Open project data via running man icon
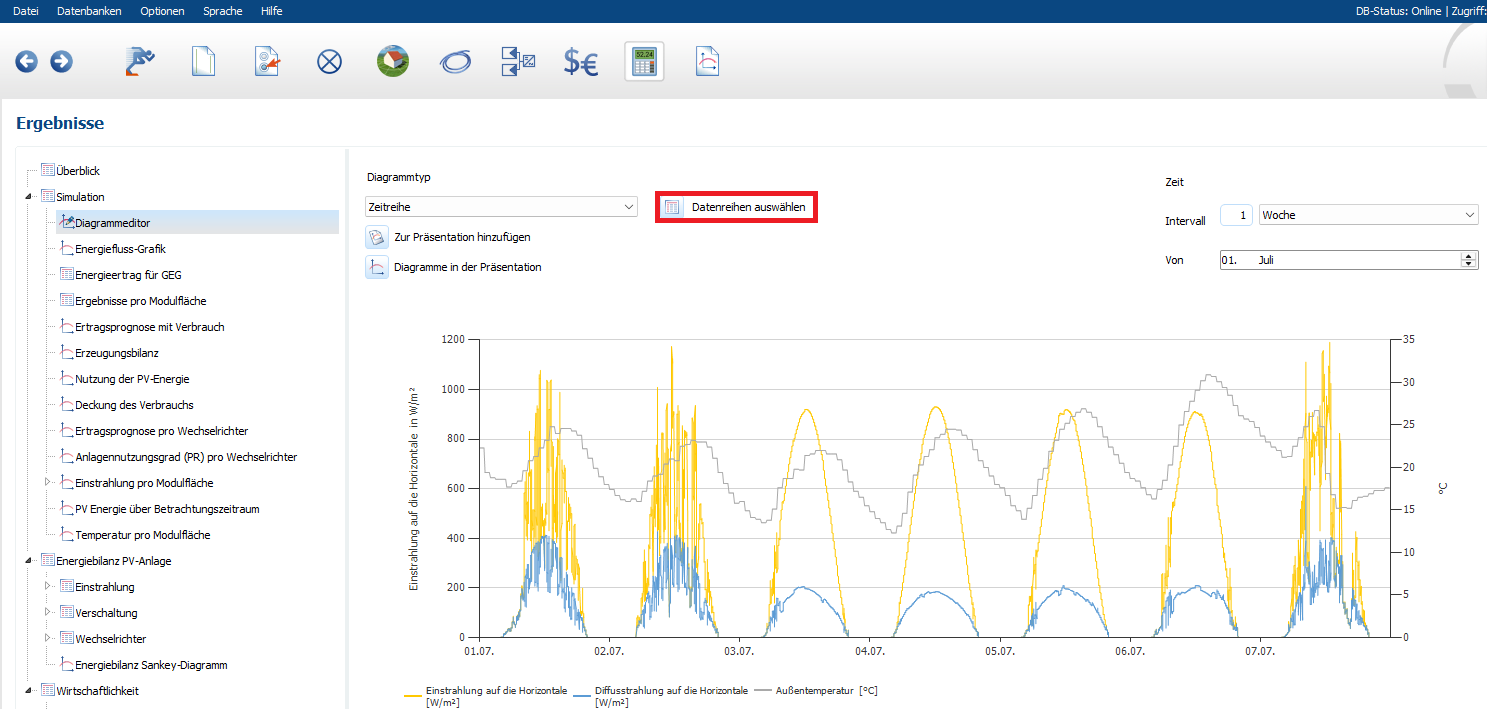Viewport: 1487px width, 709px height. pyautogui.click(x=141, y=62)
